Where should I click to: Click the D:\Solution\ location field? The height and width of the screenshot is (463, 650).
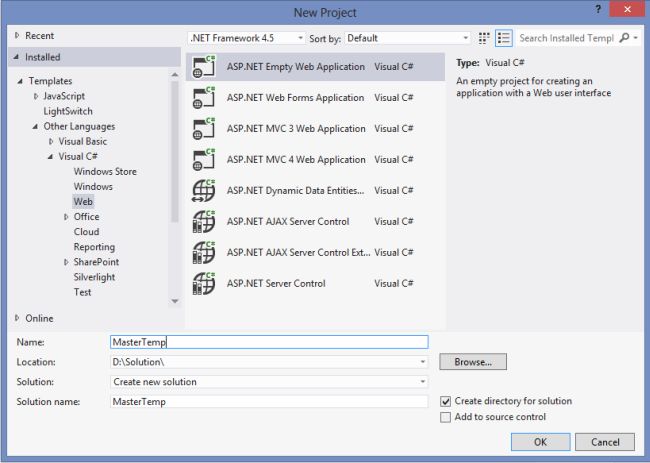(x=269, y=362)
